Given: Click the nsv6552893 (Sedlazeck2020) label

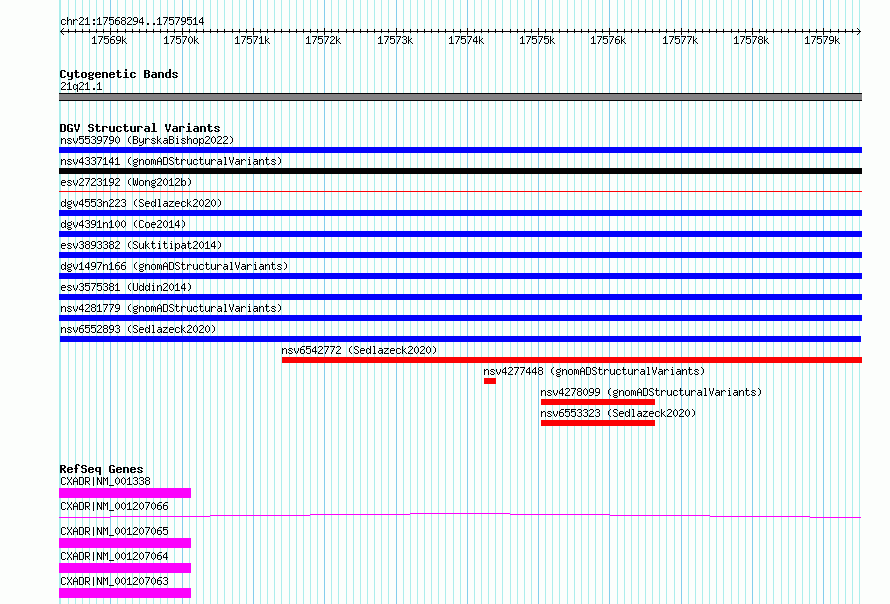Looking at the screenshot, I should click(138, 329).
